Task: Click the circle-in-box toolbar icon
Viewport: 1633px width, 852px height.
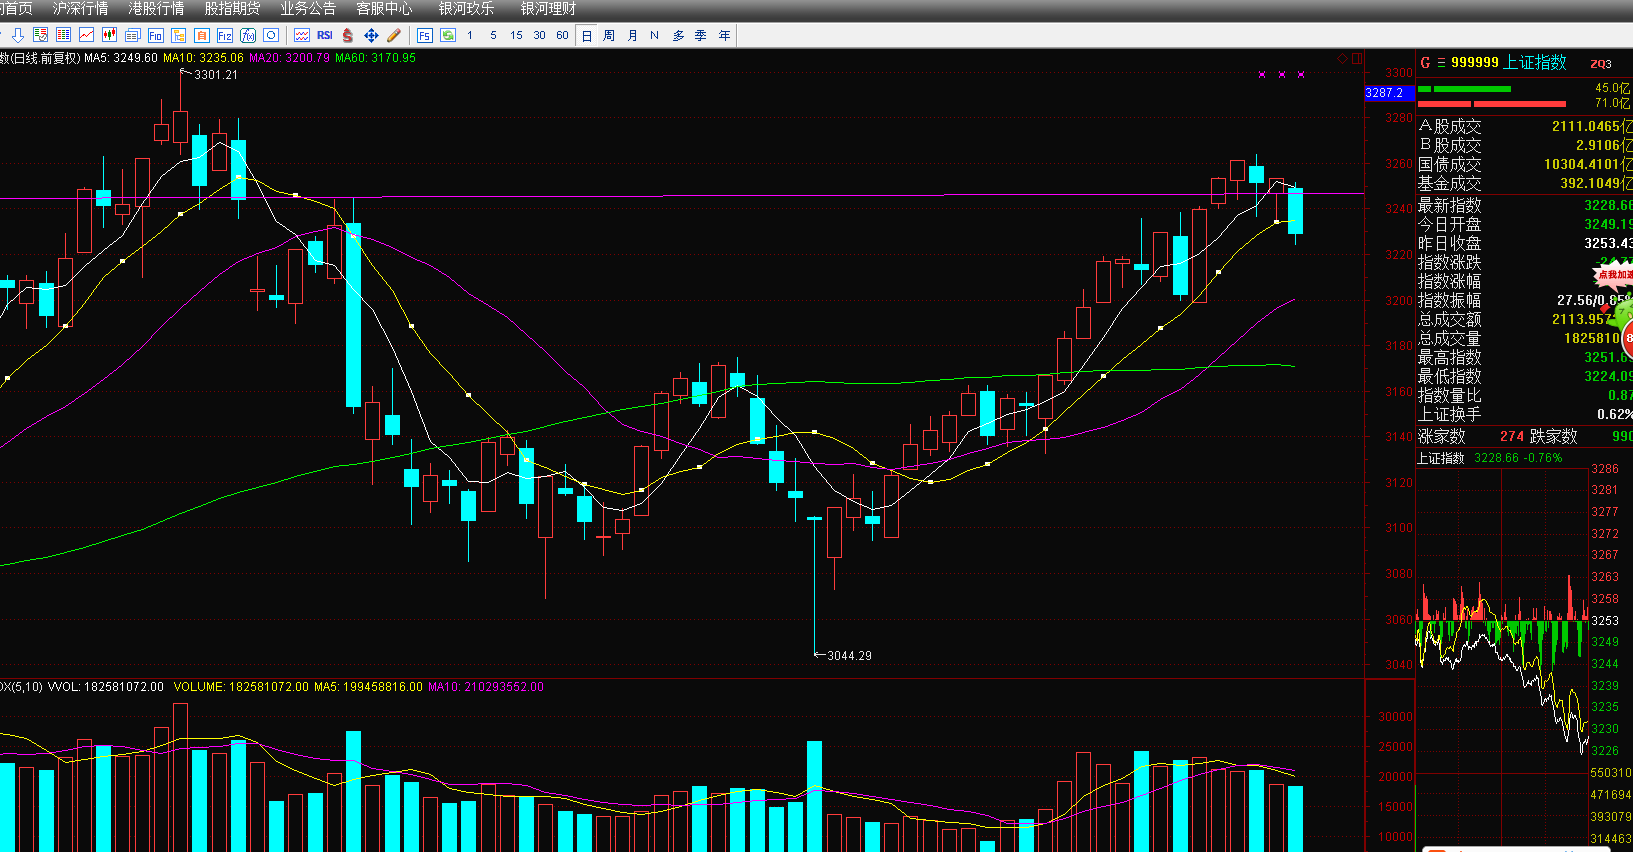Action: point(271,35)
